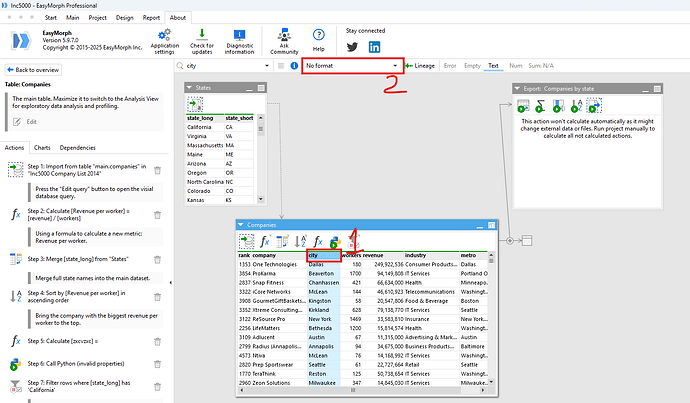Select the revenue column header
690x403 pixels.
382,256
